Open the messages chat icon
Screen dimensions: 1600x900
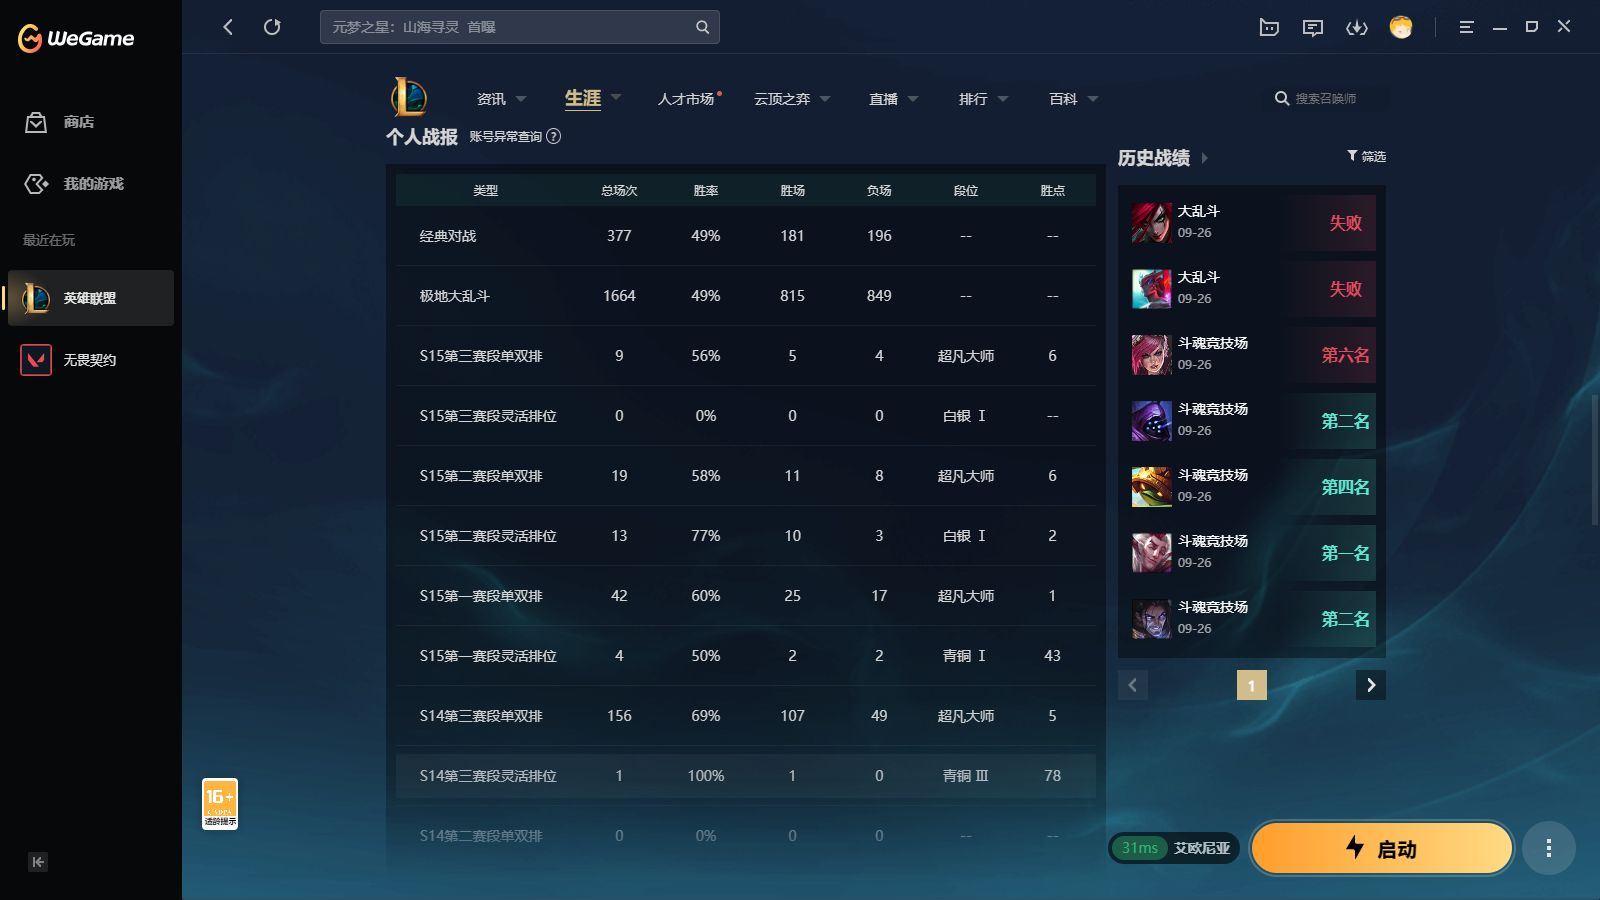1313,28
